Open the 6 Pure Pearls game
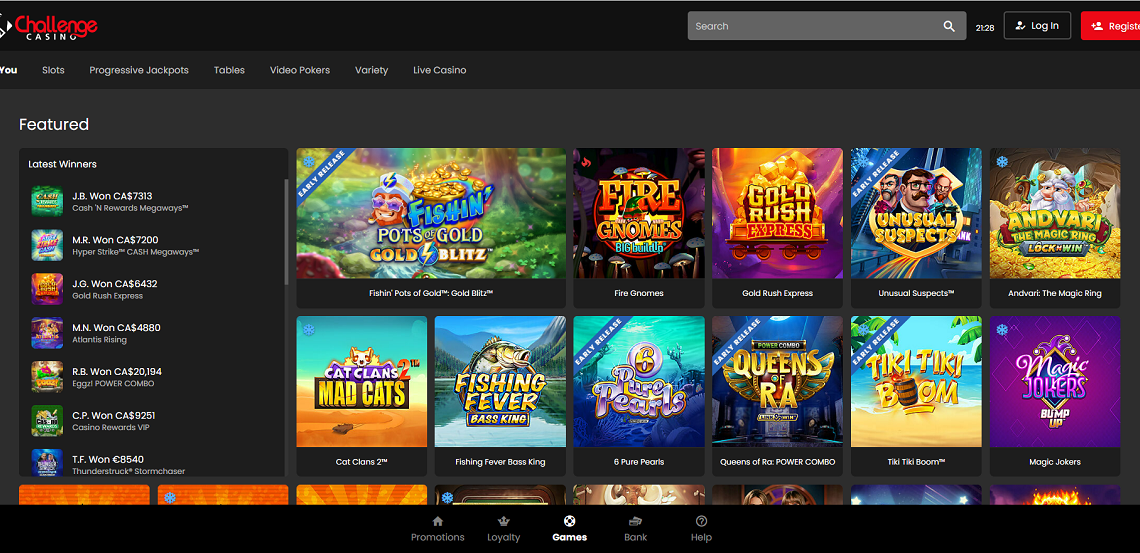This screenshot has height=553, width=1140. [639, 396]
